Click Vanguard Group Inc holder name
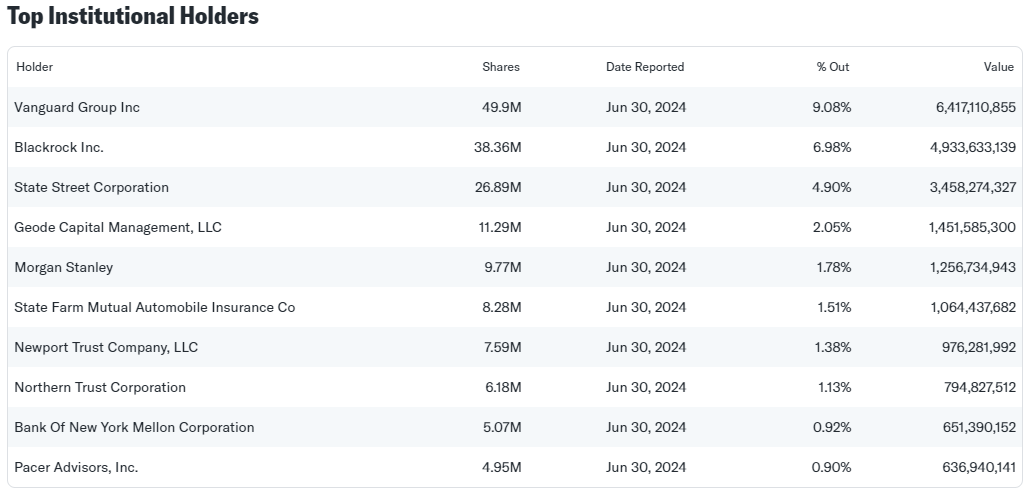 coord(77,107)
